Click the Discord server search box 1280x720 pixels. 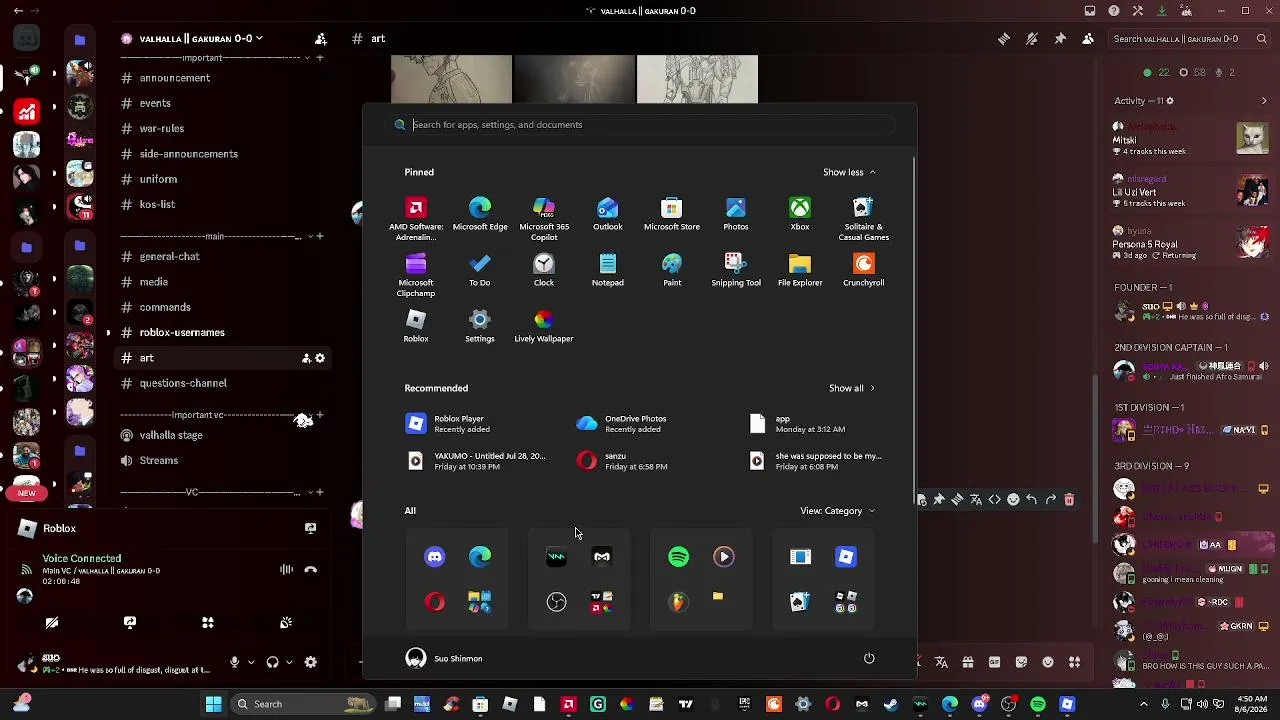point(1188,39)
